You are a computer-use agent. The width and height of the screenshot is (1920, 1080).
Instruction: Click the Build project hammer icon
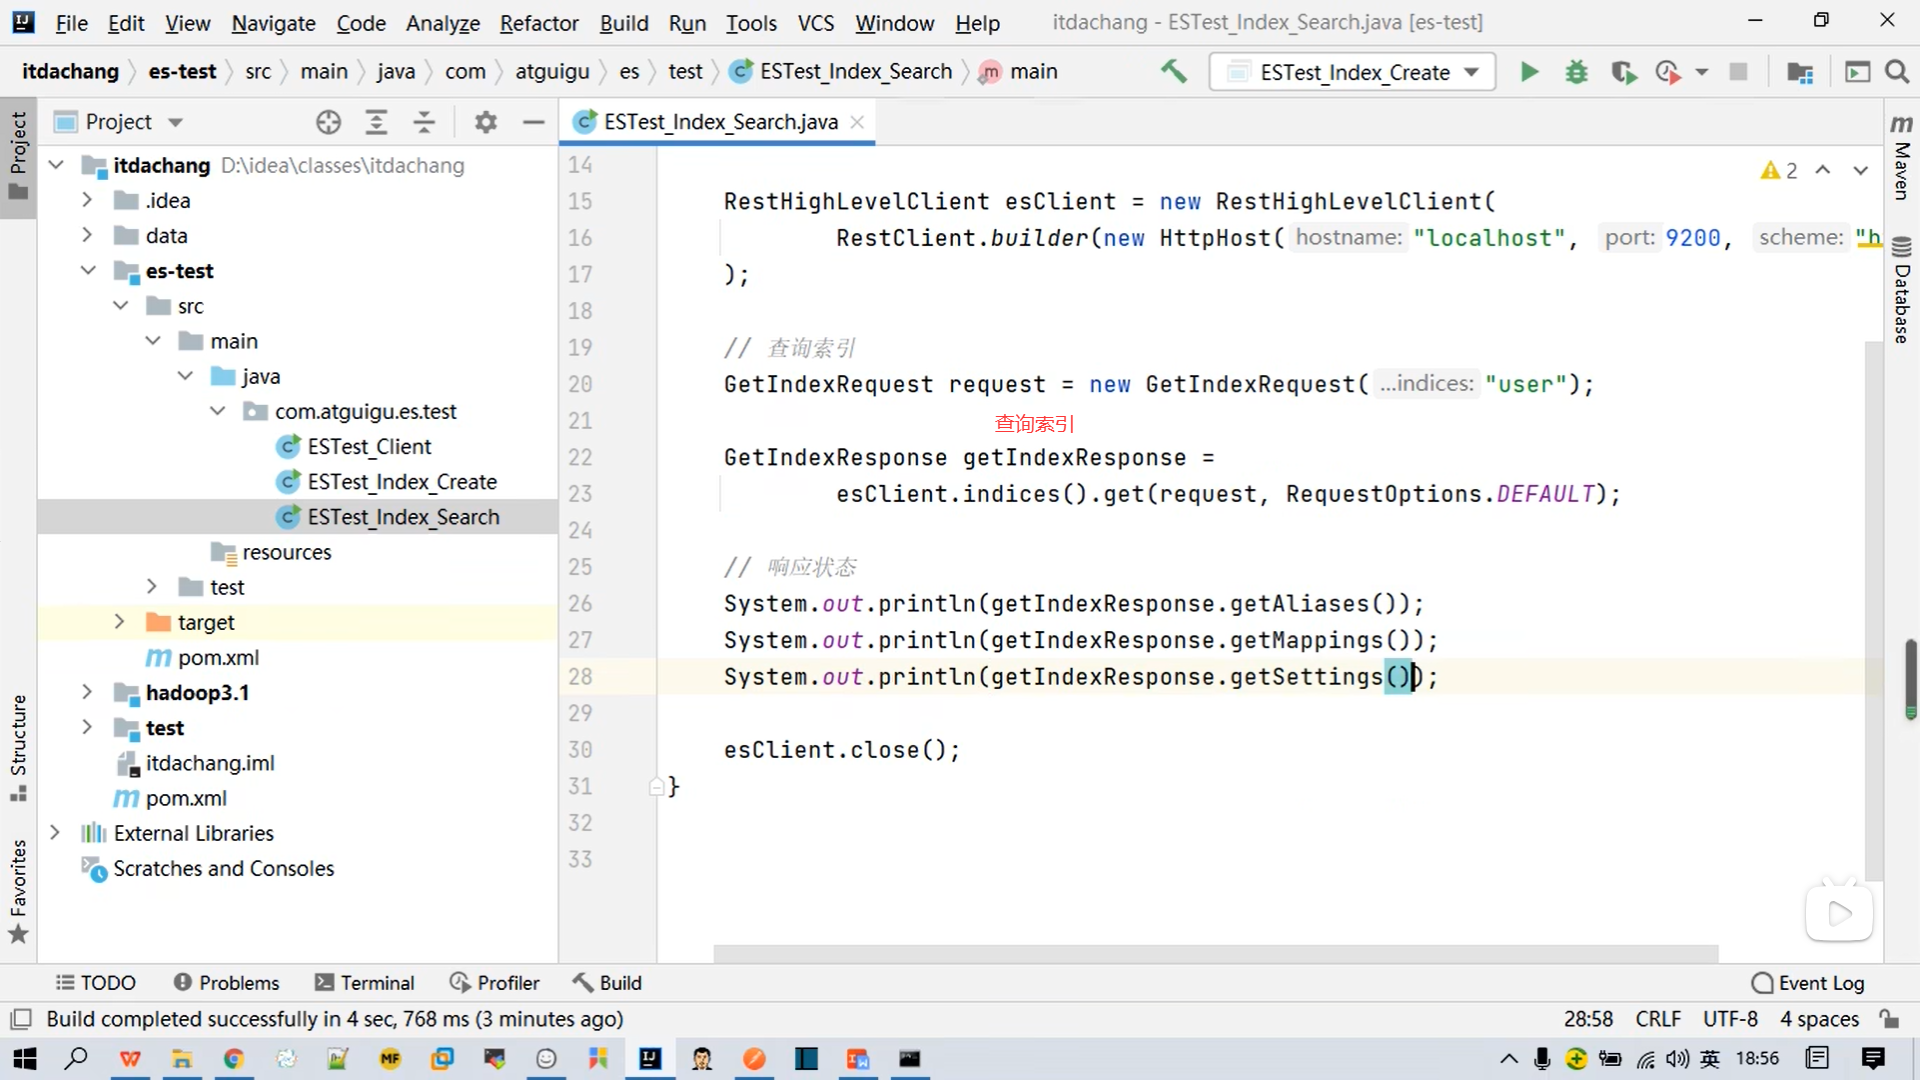pos(1174,72)
